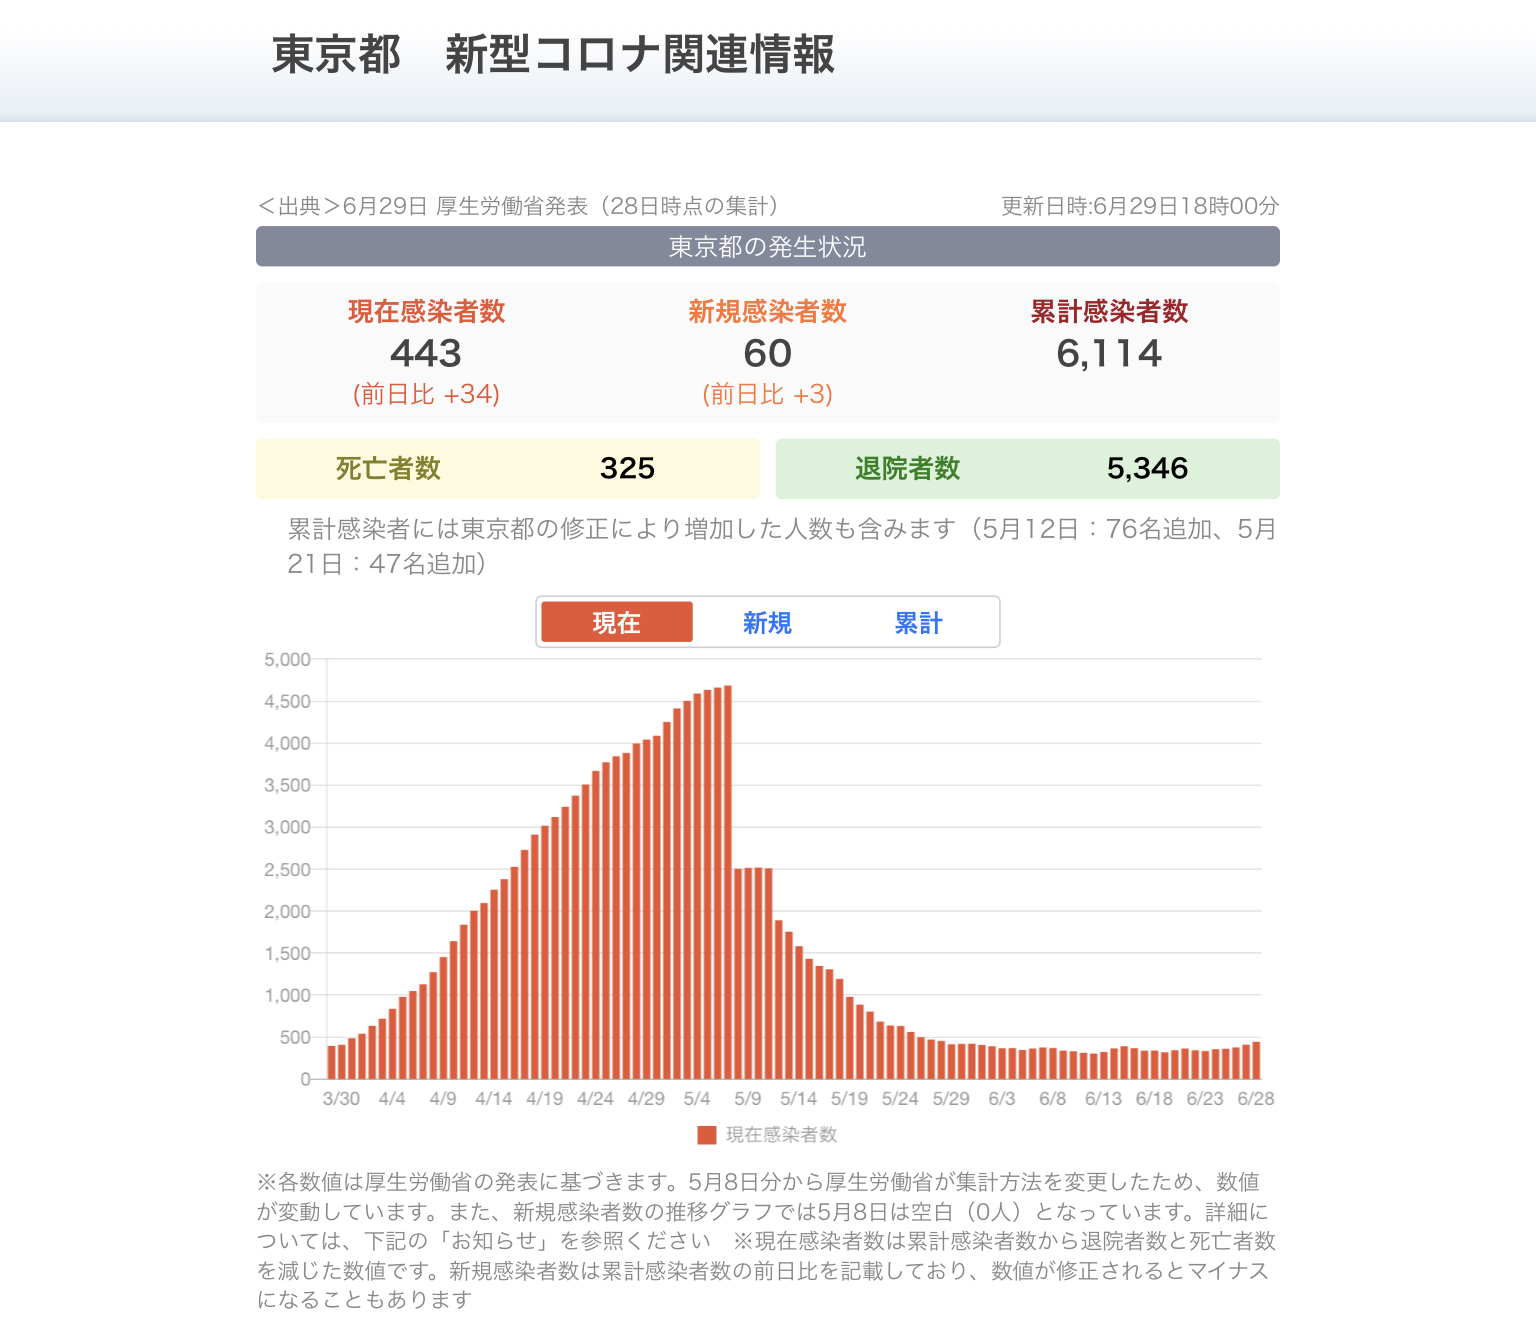Click the 新規感染者数 value 60
The image size is (1536, 1335).
click(x=767, y=353)
